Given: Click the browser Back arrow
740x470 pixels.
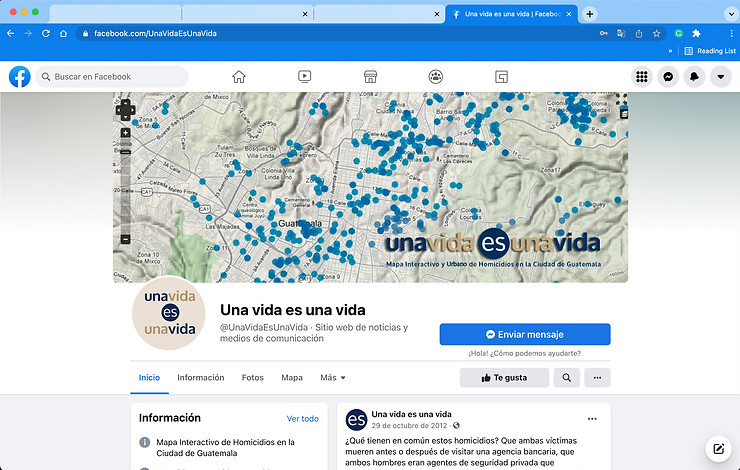Looking at the screenshot, I should [10, 34].
